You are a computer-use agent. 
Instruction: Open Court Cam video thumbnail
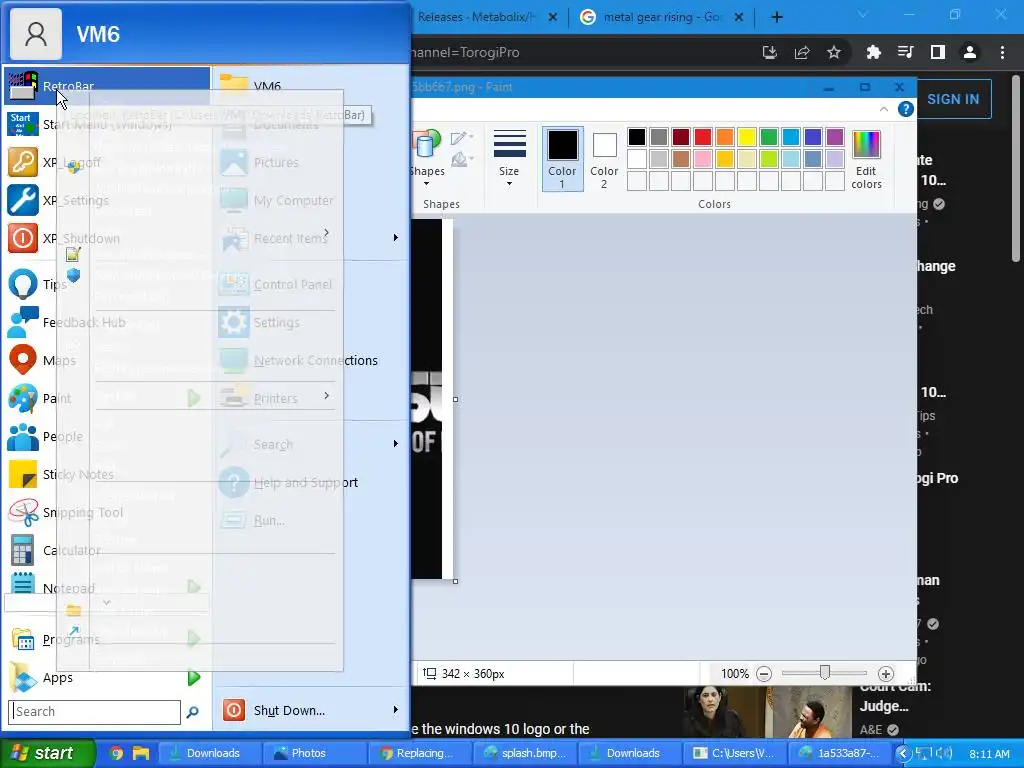point(767,712)
